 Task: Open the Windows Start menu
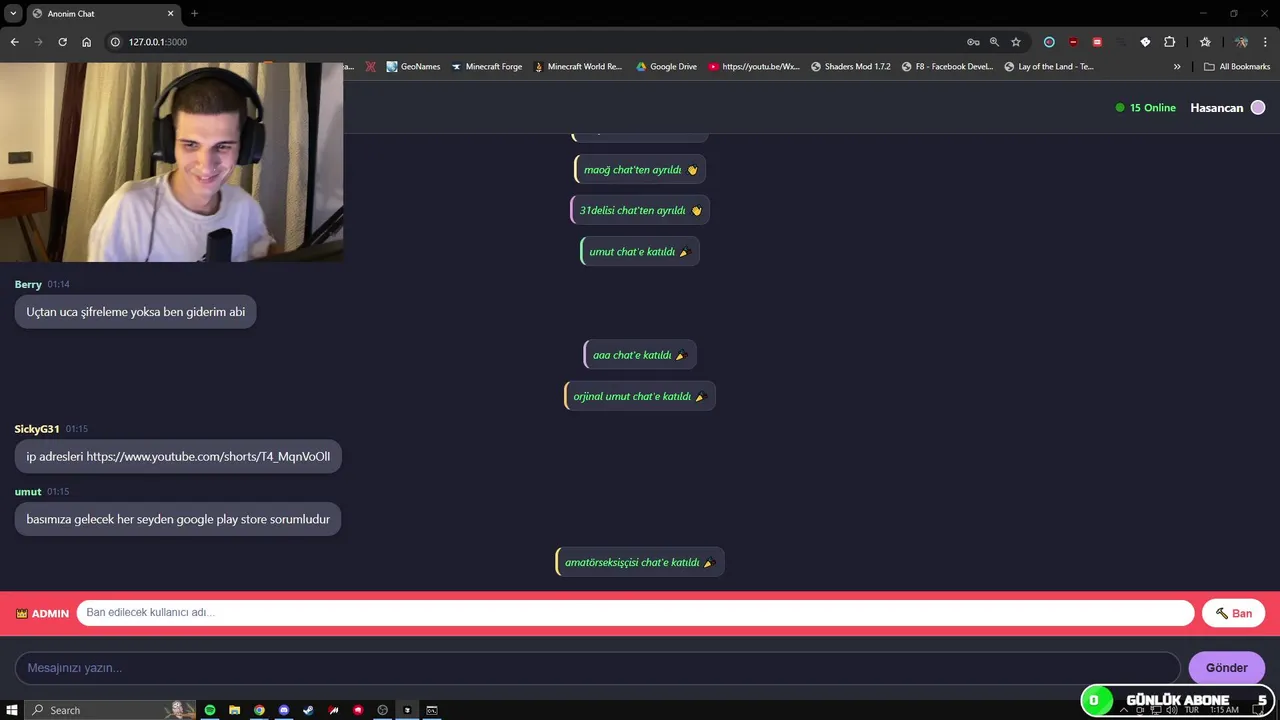(12, 710)
